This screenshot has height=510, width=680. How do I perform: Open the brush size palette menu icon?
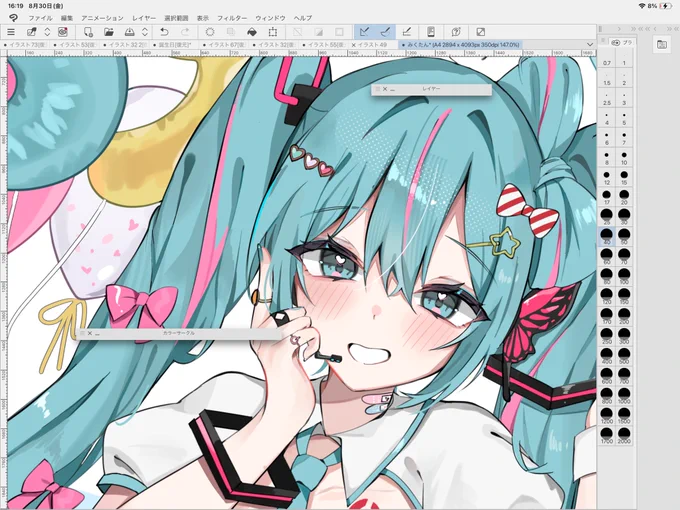point(603,41)
